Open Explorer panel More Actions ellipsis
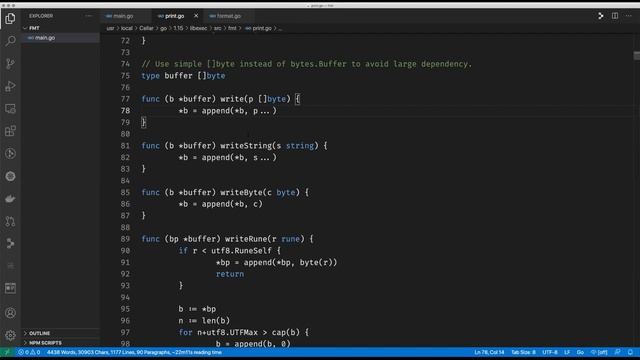Screen dimensions: 640x360 89,16
